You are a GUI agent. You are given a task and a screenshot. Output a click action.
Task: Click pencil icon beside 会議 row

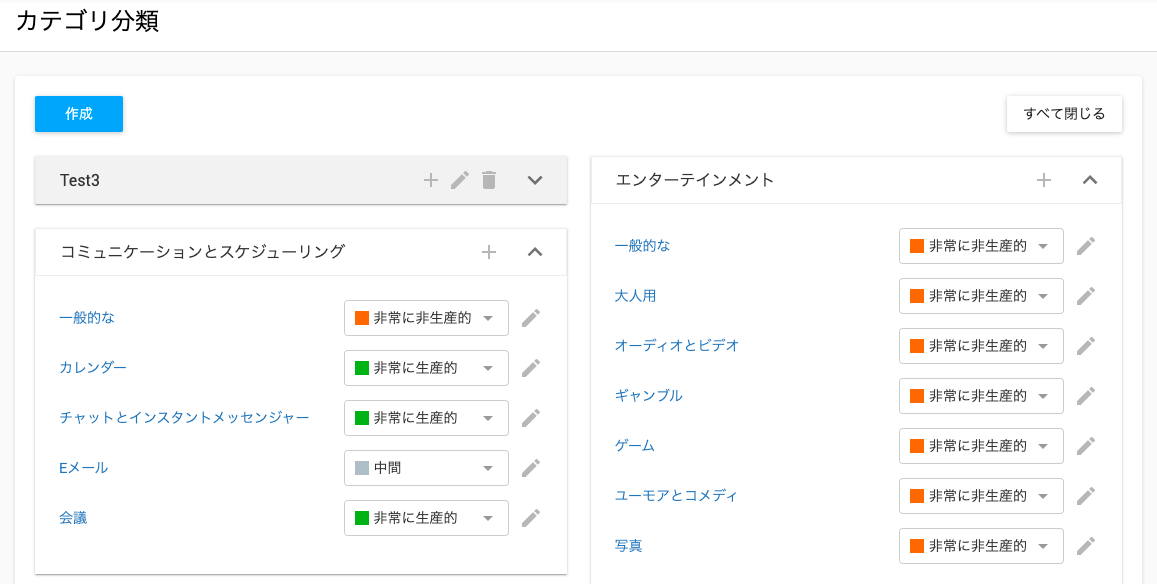pyautogui.click(x=531, y=518)
